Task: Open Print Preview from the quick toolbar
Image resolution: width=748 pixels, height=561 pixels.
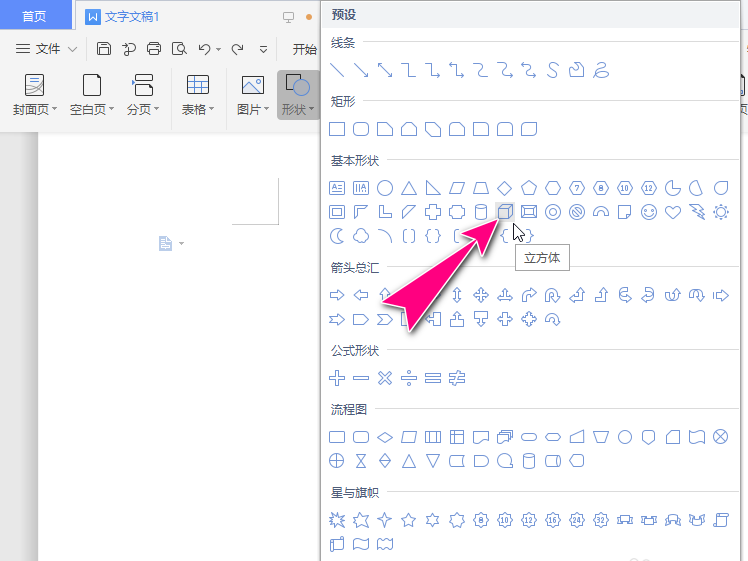Action: pos(179,49)
